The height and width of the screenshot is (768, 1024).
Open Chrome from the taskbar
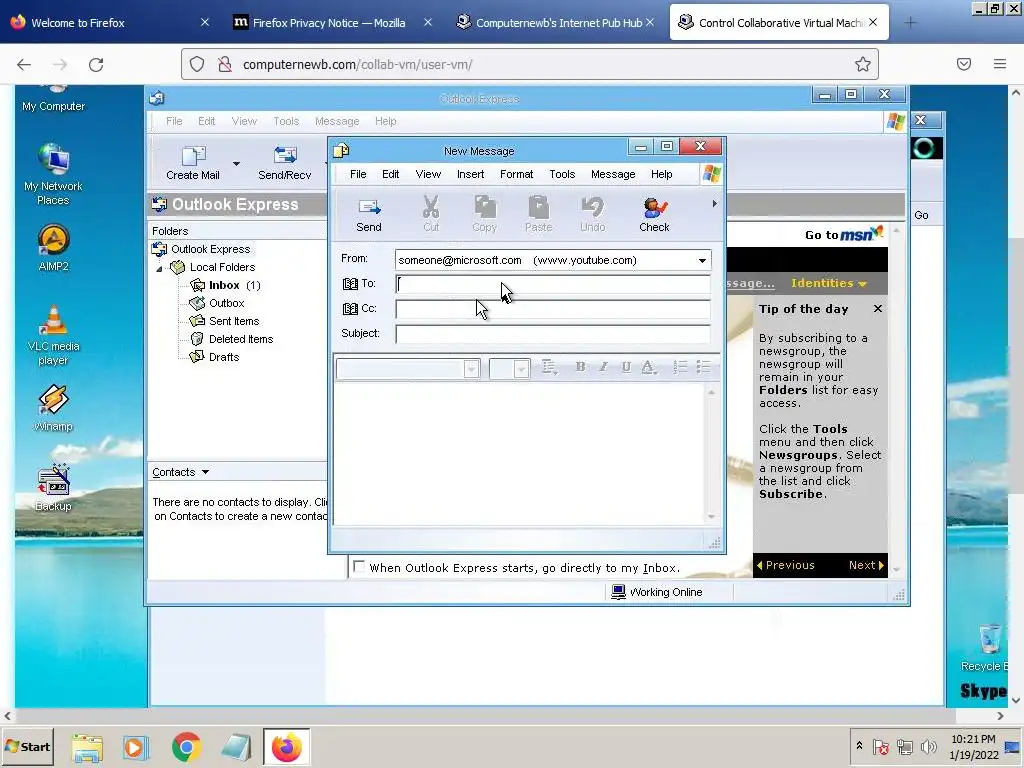(x=186, y=747)
